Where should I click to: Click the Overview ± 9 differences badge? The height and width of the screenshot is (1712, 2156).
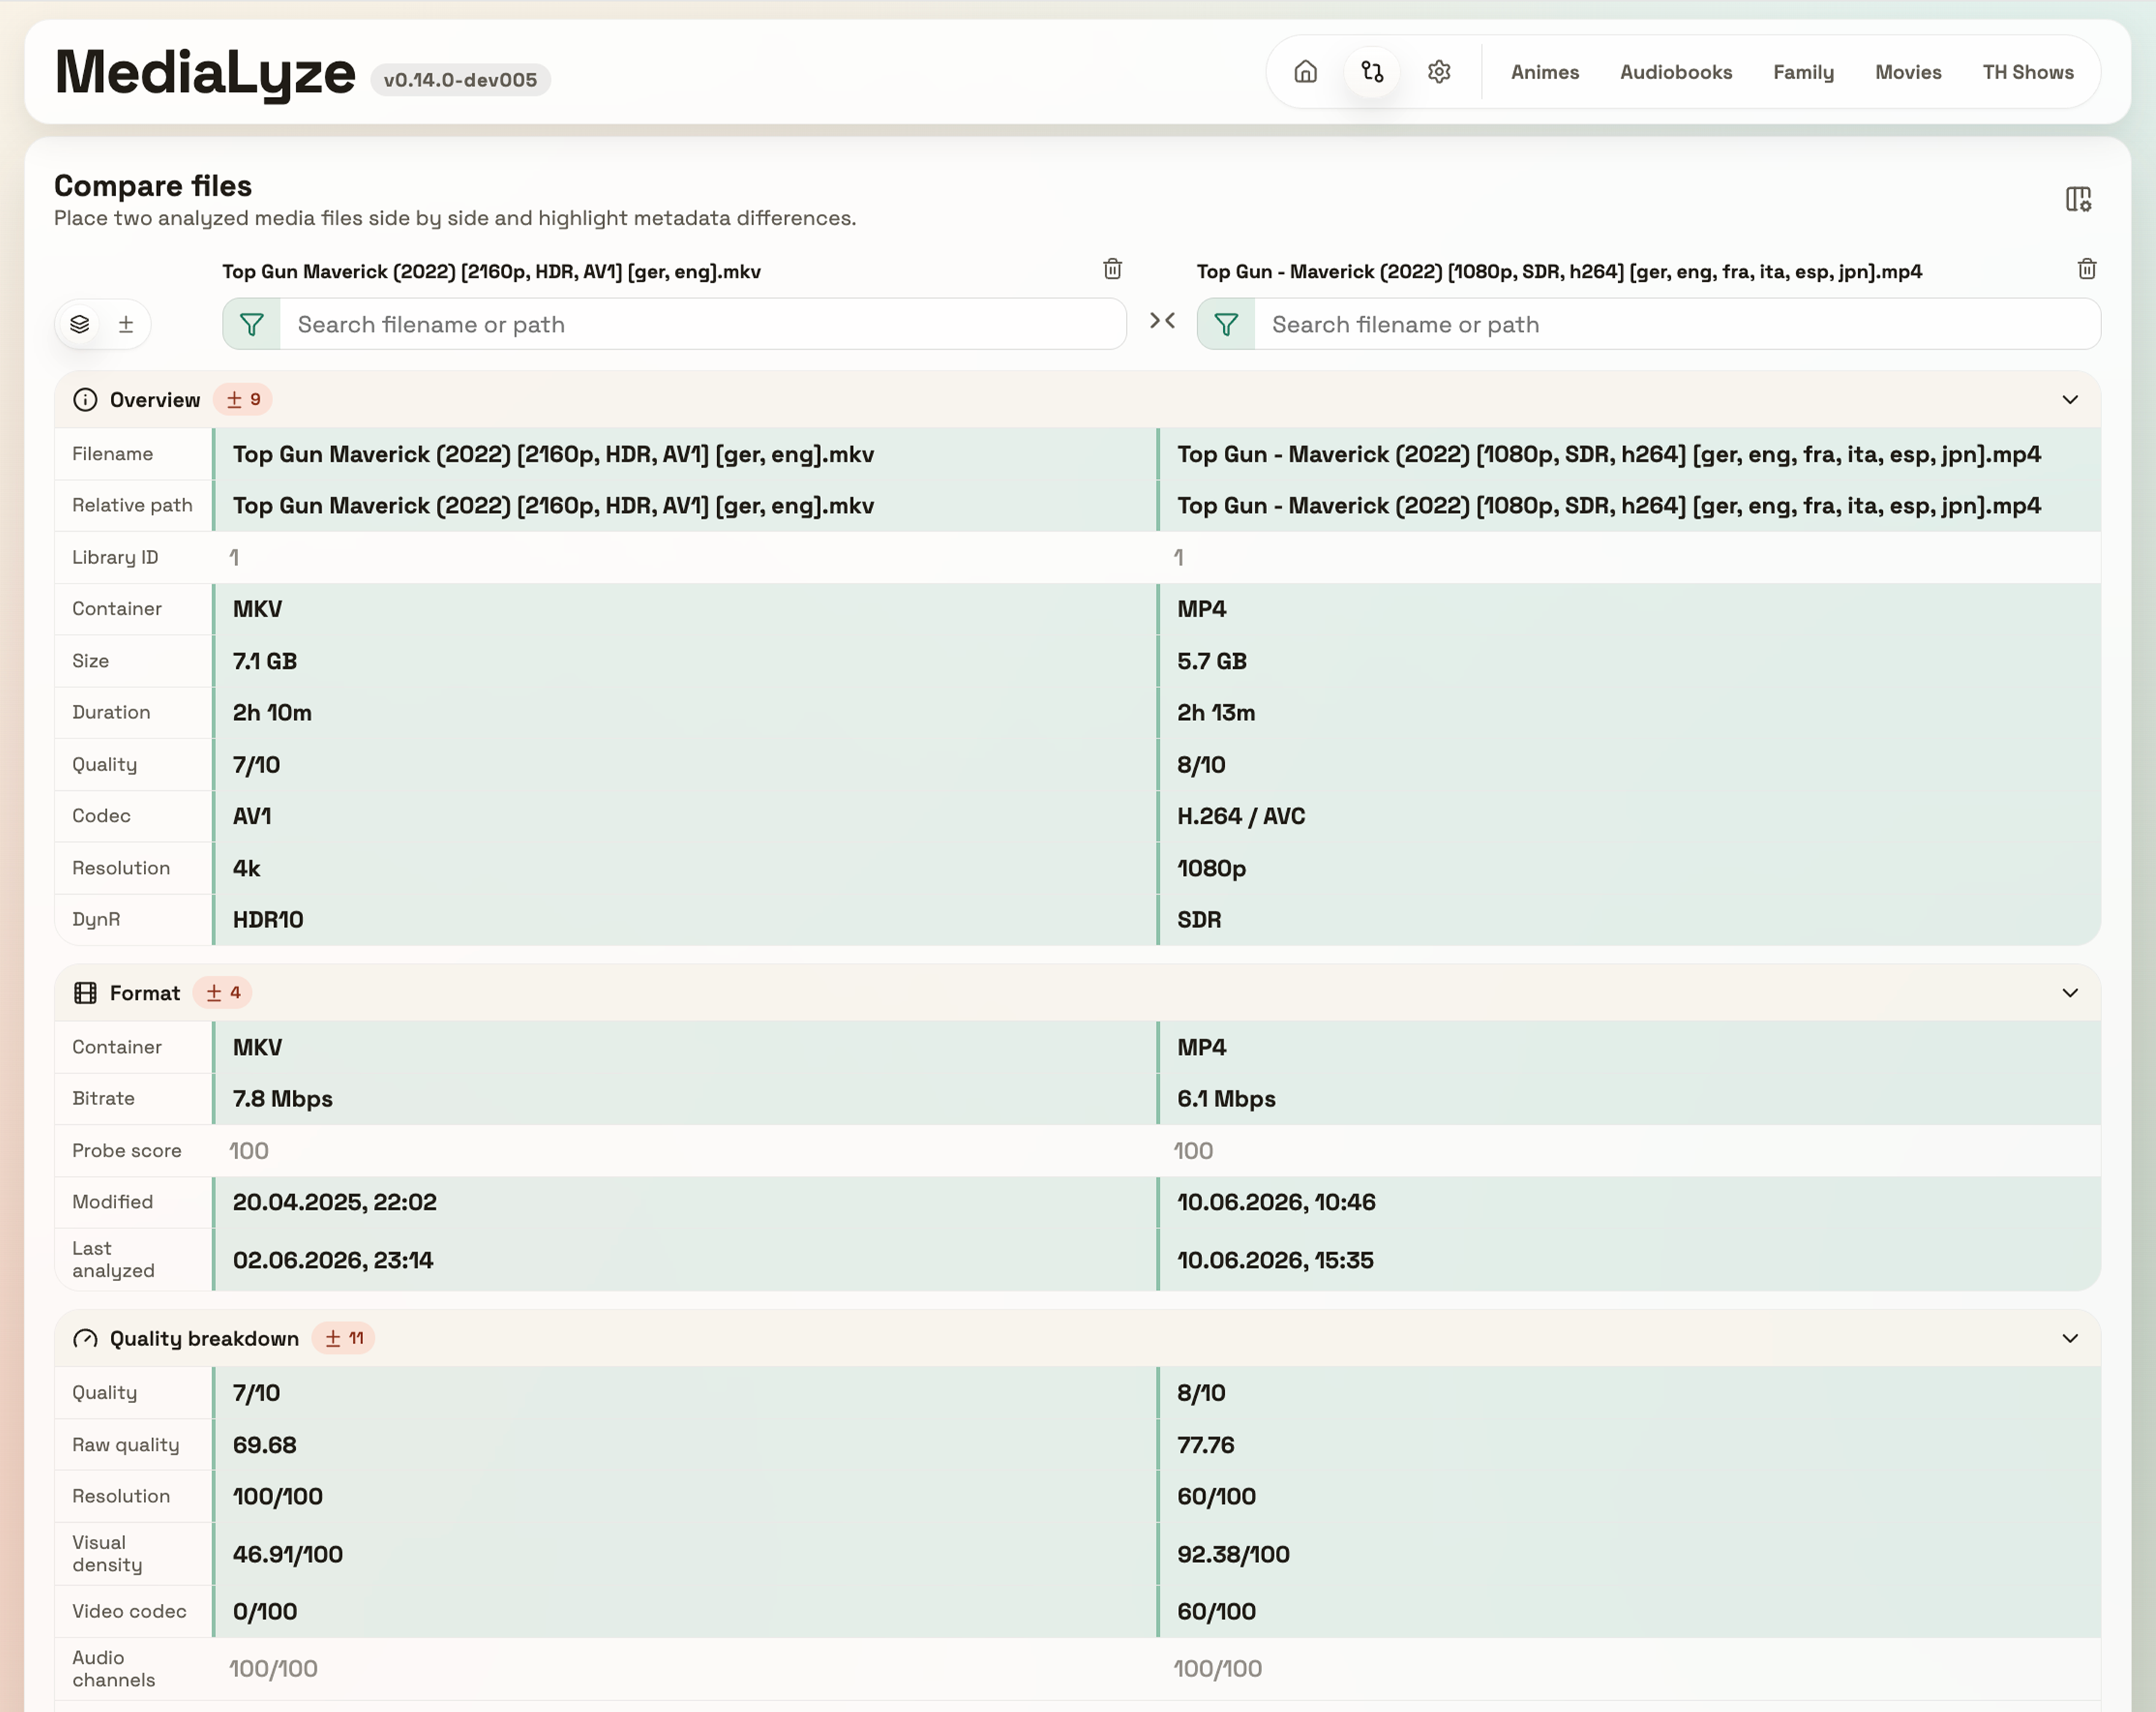click(243, 400)
